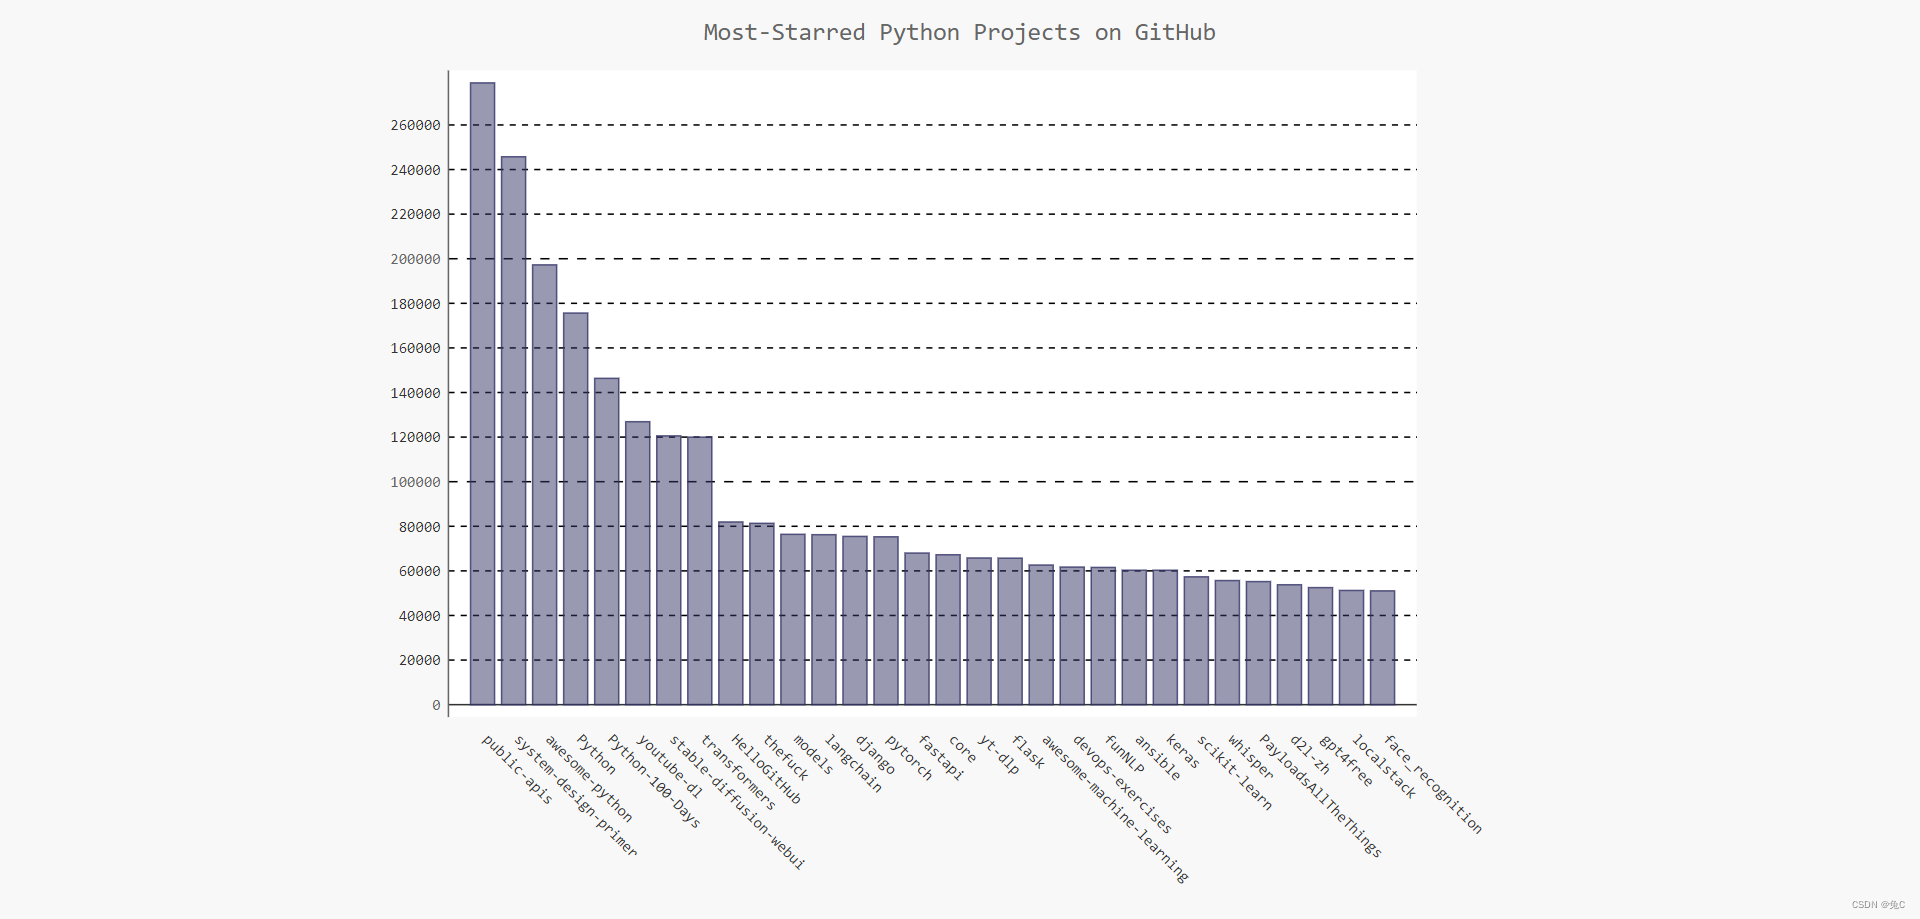Screen dimensions: 1920x919
Task: Click the chart title 'Most-Starred Python Projects on GitHub'
Action: tap(960, 33)
